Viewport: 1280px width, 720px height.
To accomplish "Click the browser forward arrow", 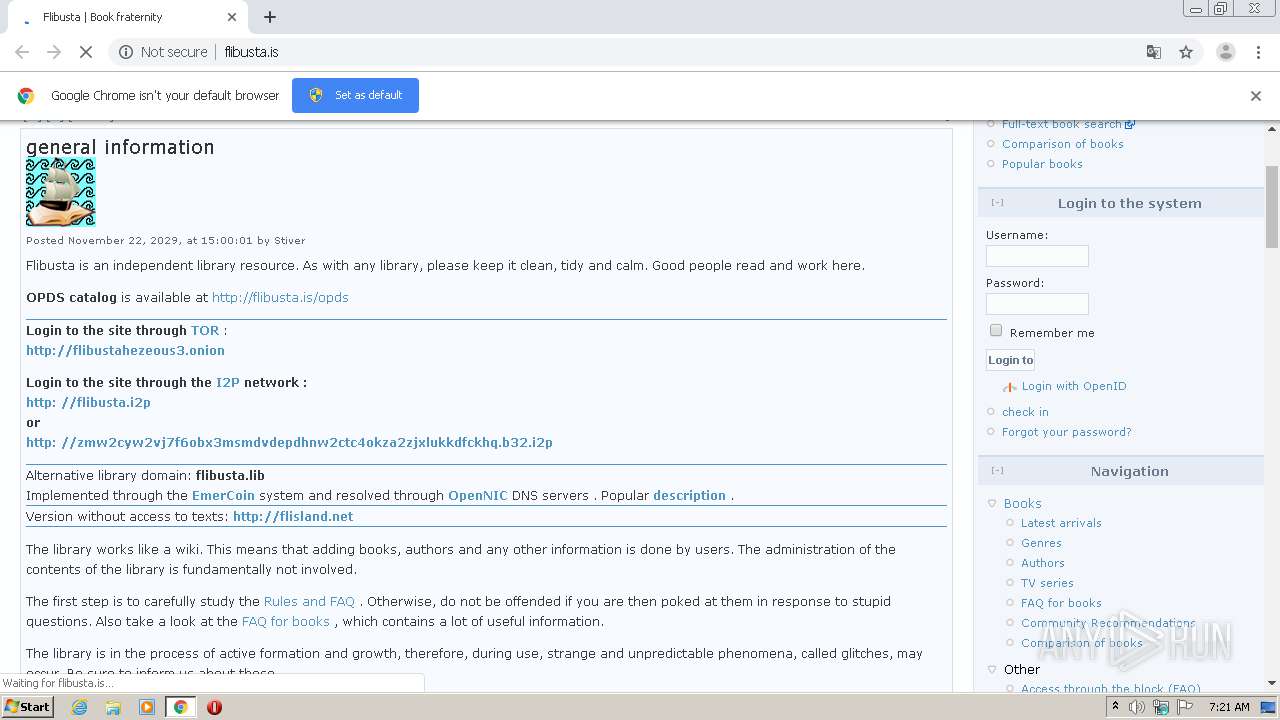I will pyautogui.click(x=54, y=52).
